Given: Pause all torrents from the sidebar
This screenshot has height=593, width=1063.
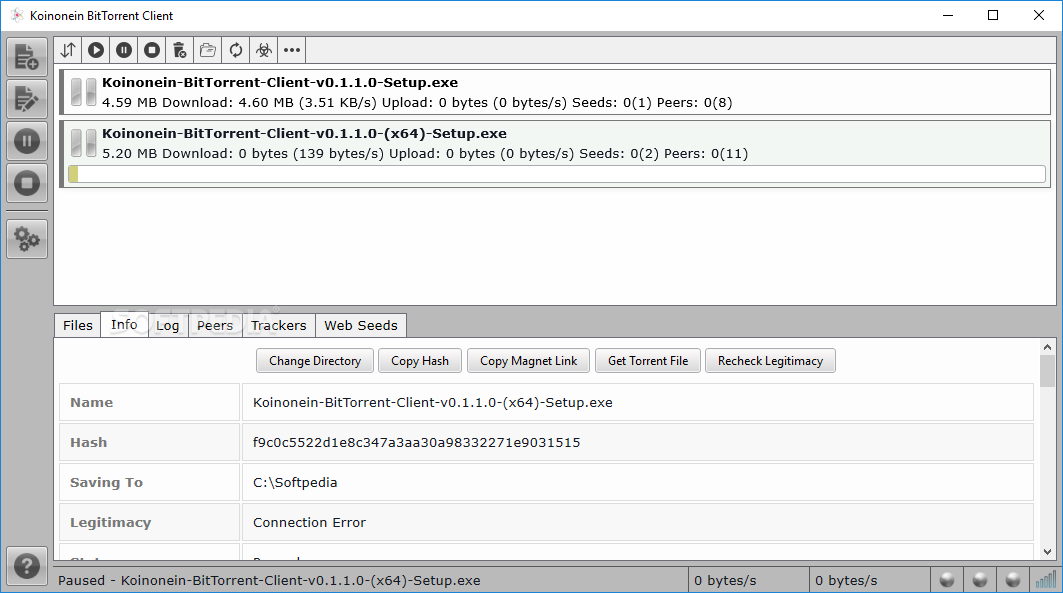Looking at the screenshot, I should point(27,141).
